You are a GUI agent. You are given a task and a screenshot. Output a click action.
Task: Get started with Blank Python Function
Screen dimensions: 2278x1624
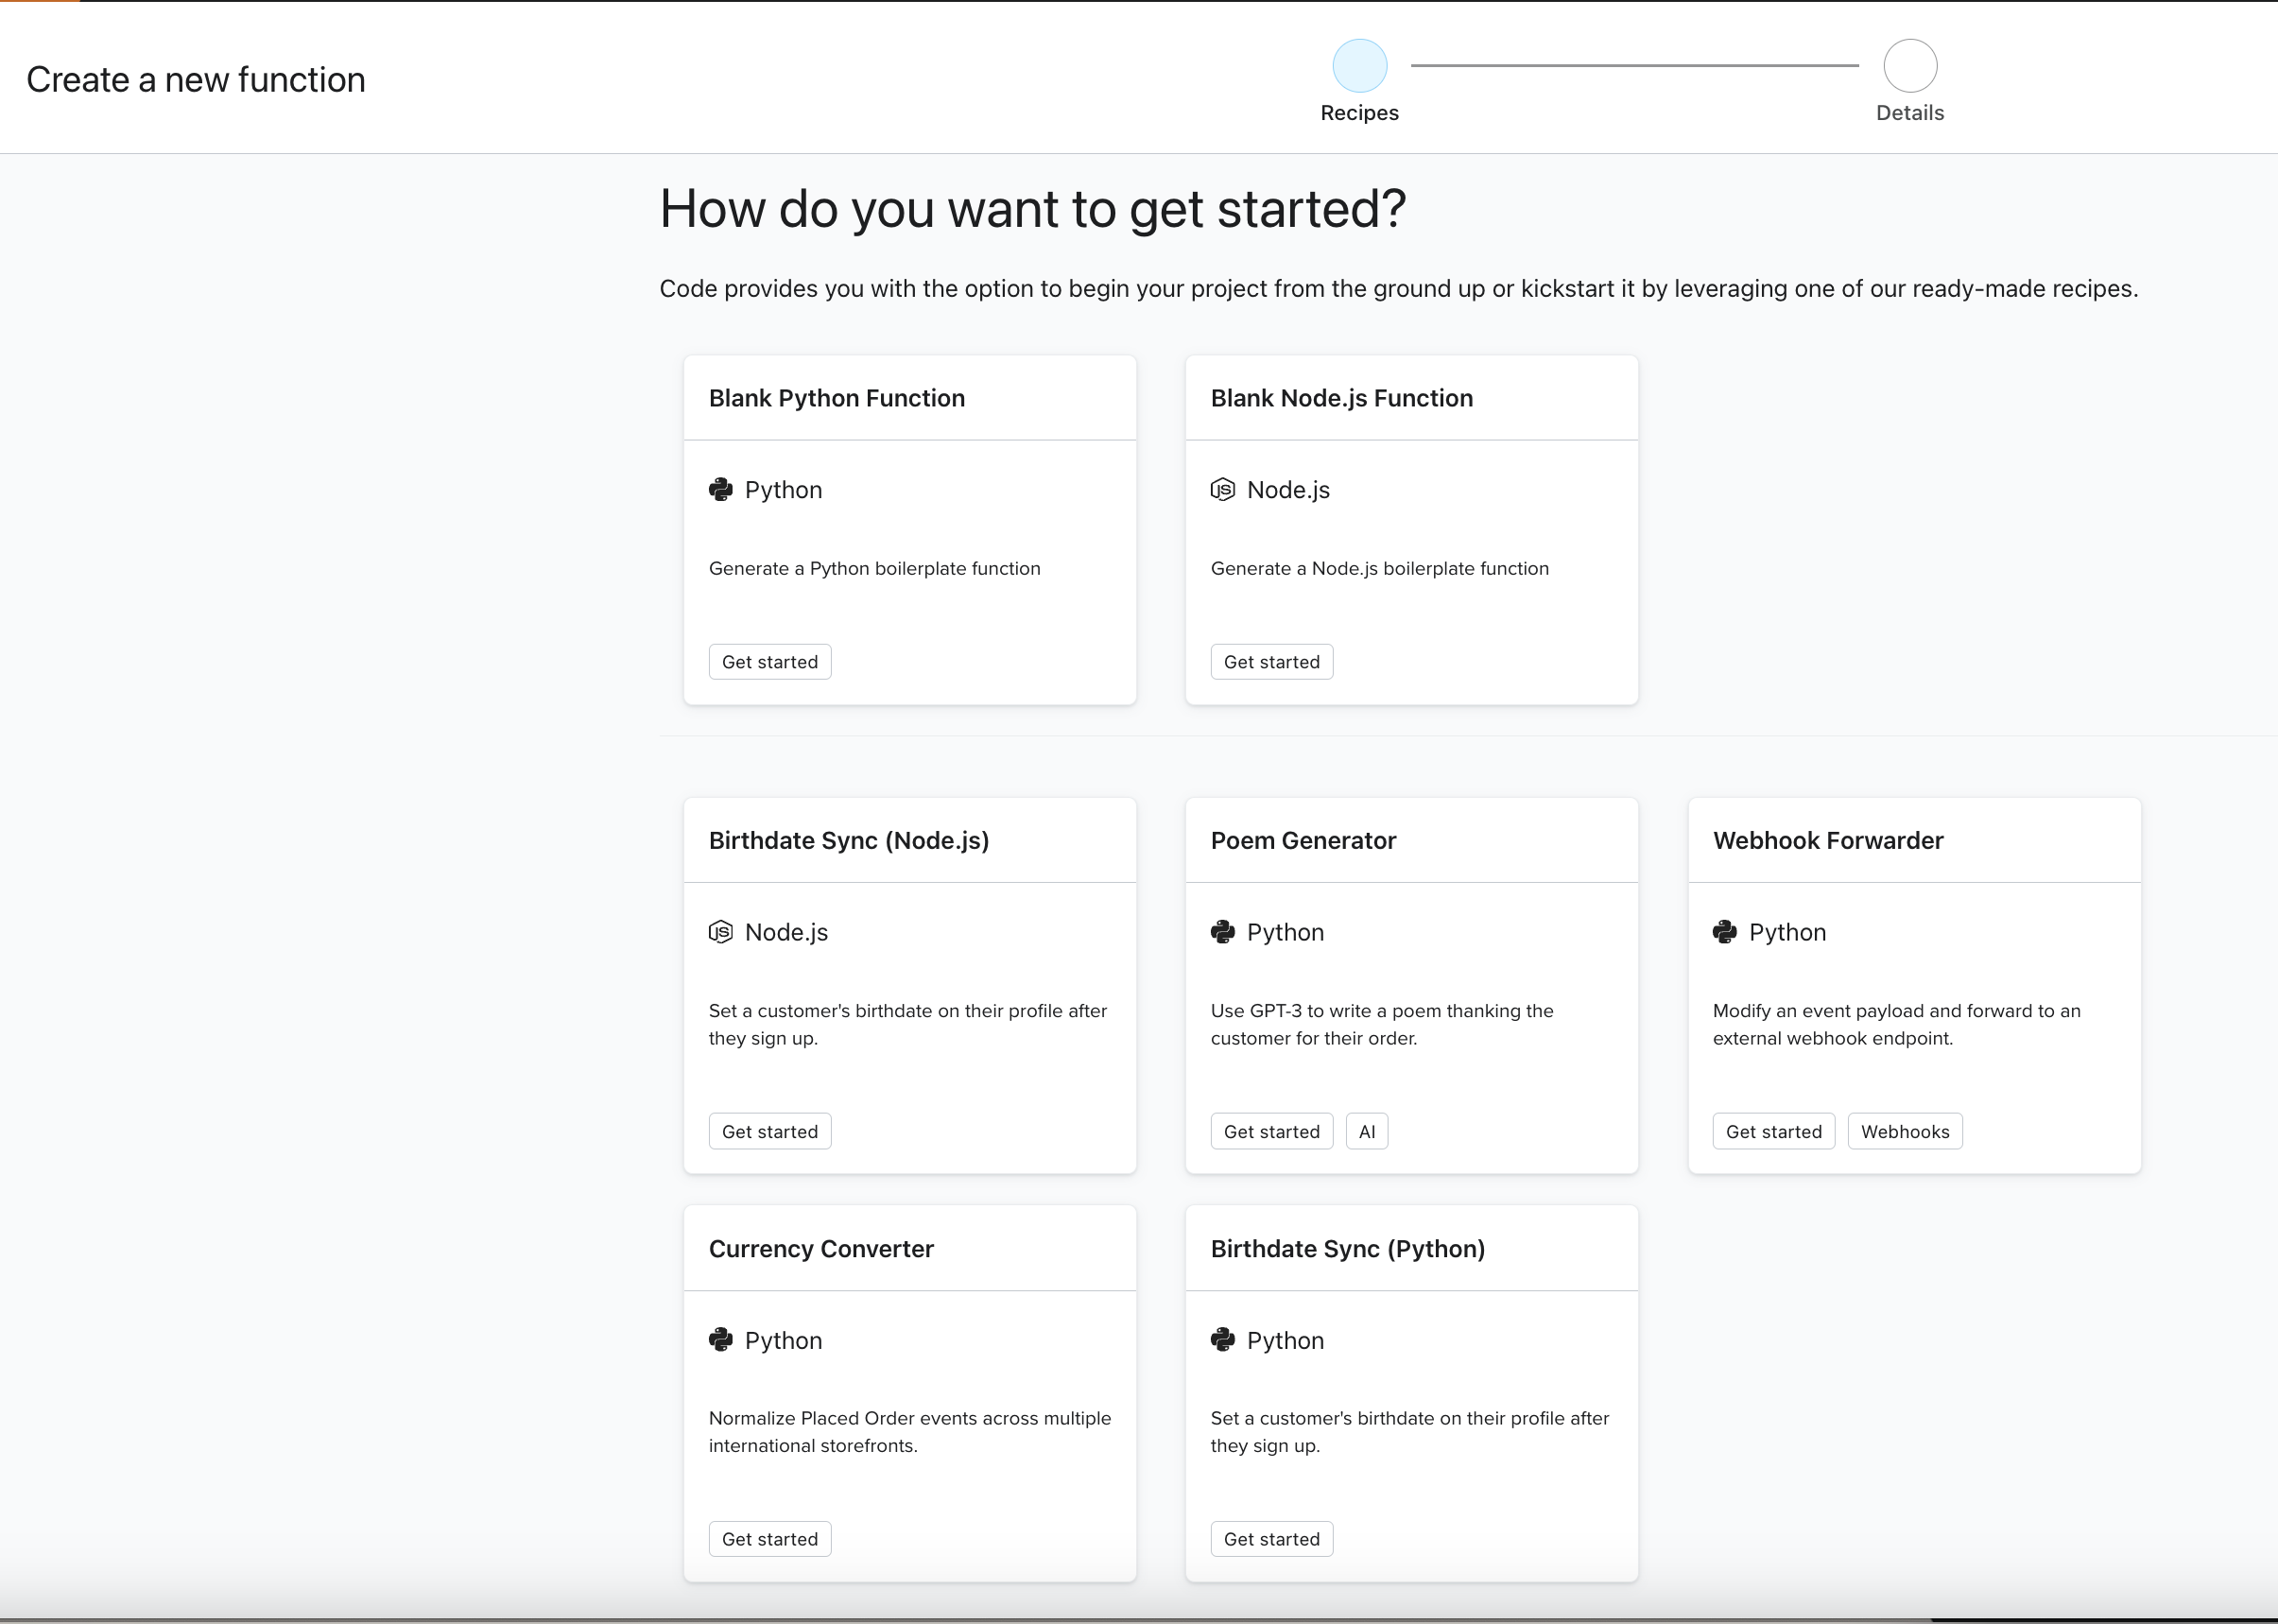(769, 662)
